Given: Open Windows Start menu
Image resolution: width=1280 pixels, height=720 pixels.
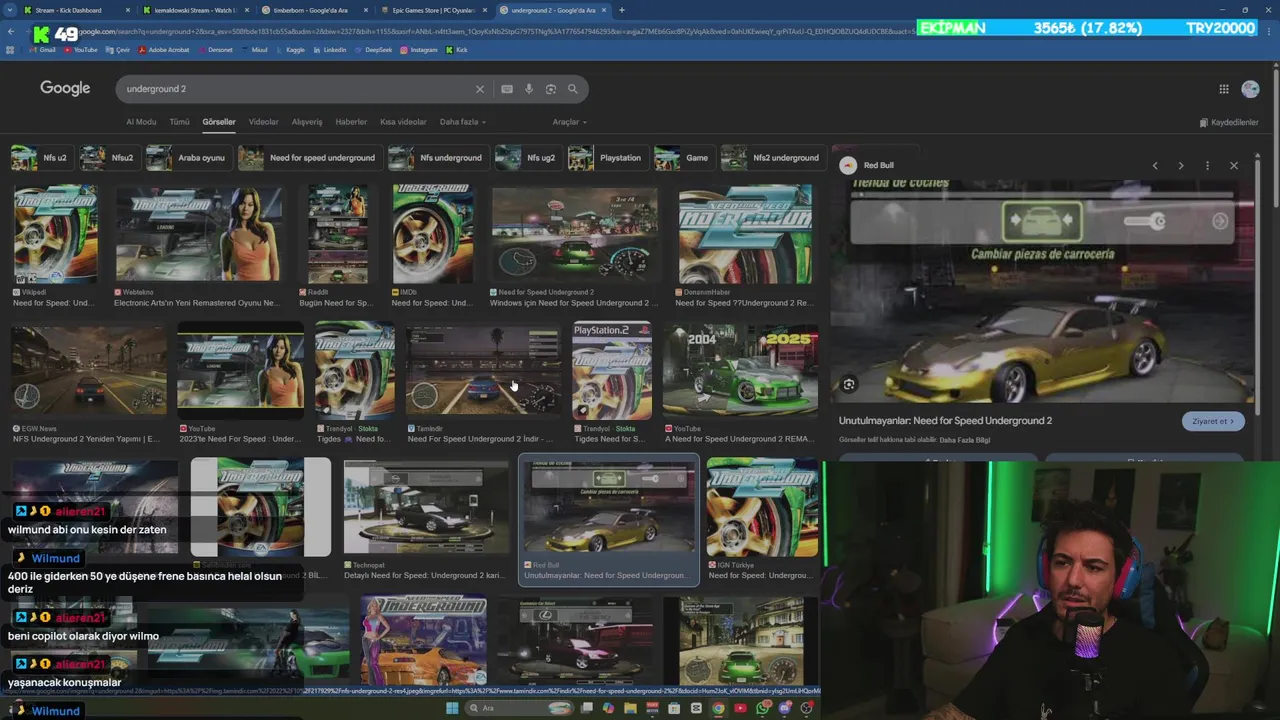Looking at the screenshot, I should point(452,708).
